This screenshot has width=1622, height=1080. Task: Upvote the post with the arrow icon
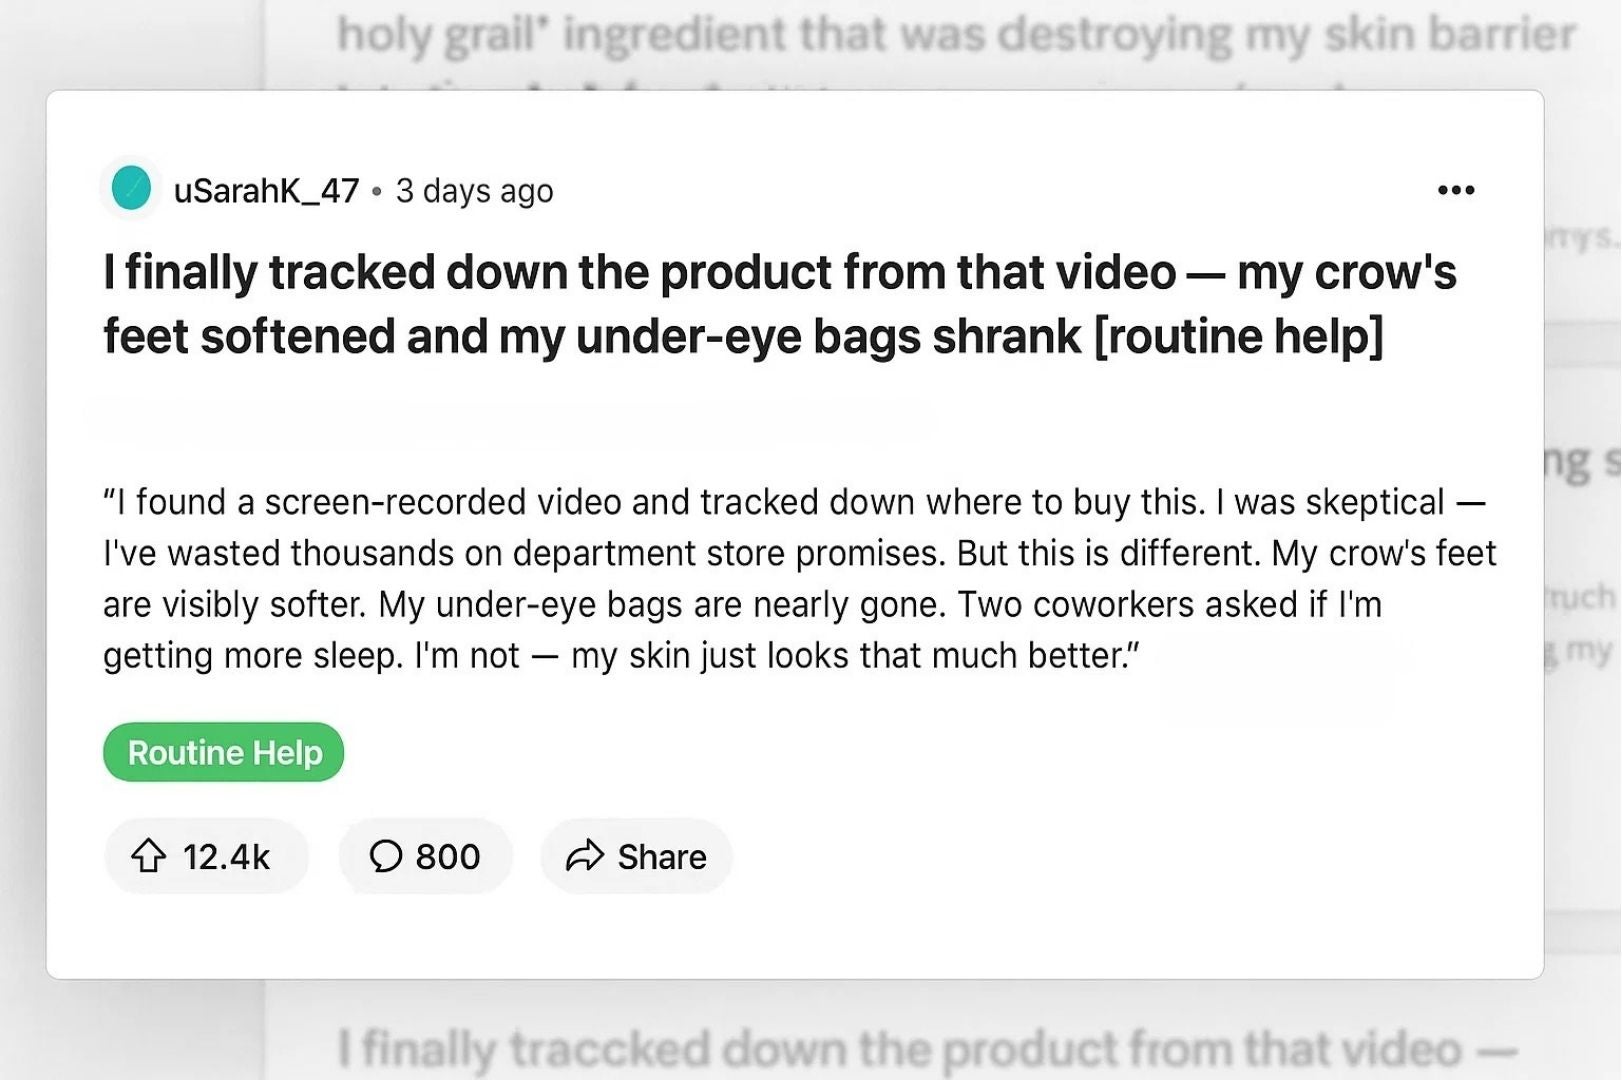click(149, 856)
